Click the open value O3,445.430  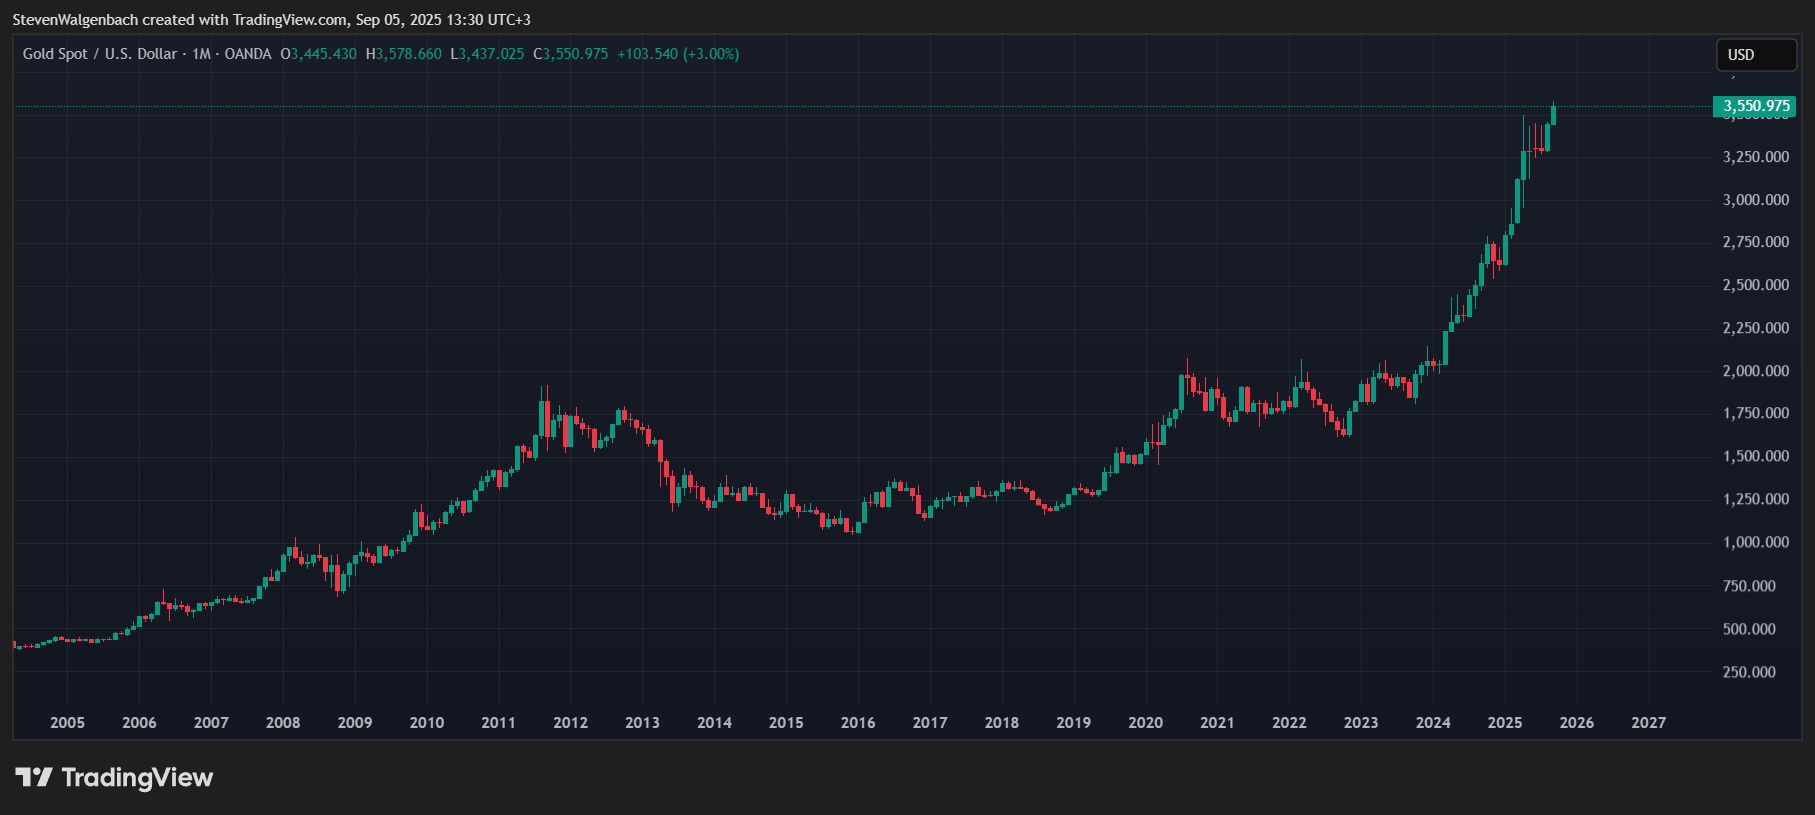point(319,54)
